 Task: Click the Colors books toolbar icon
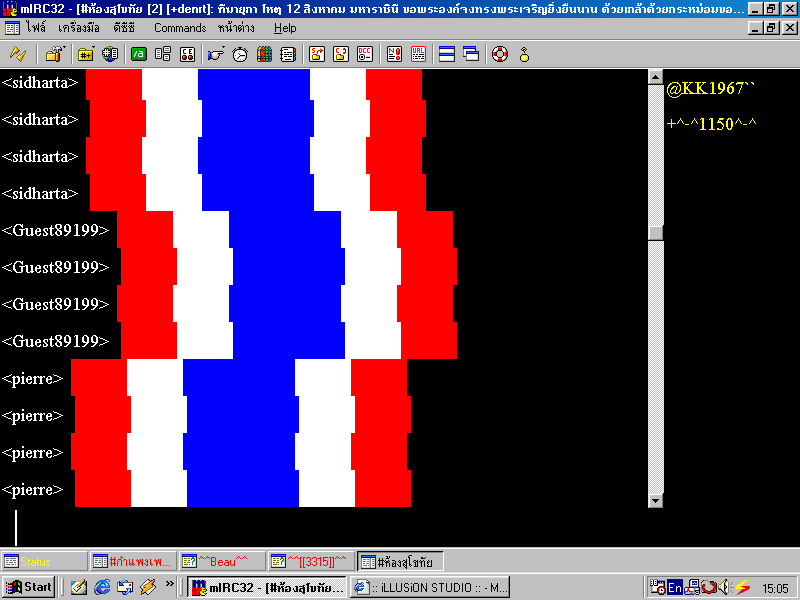click(264, 54)
